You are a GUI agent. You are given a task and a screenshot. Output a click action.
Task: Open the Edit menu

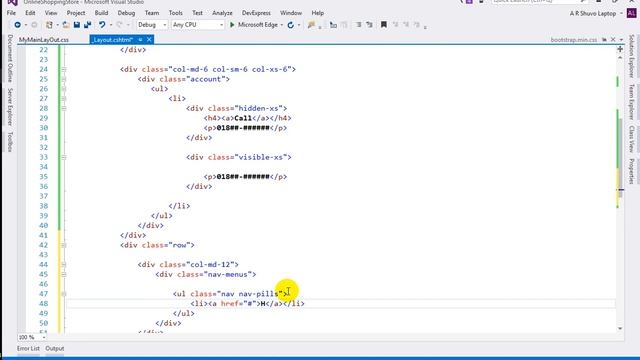point(30,13)
